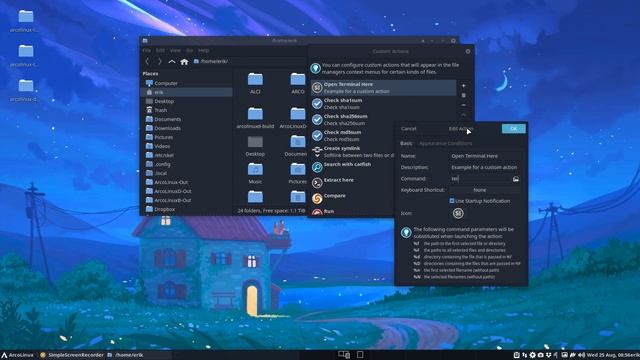This screenshot has width=640, height=360.
Task: Switch to Appearance Conditions tab
Action: tap(445, 143)
